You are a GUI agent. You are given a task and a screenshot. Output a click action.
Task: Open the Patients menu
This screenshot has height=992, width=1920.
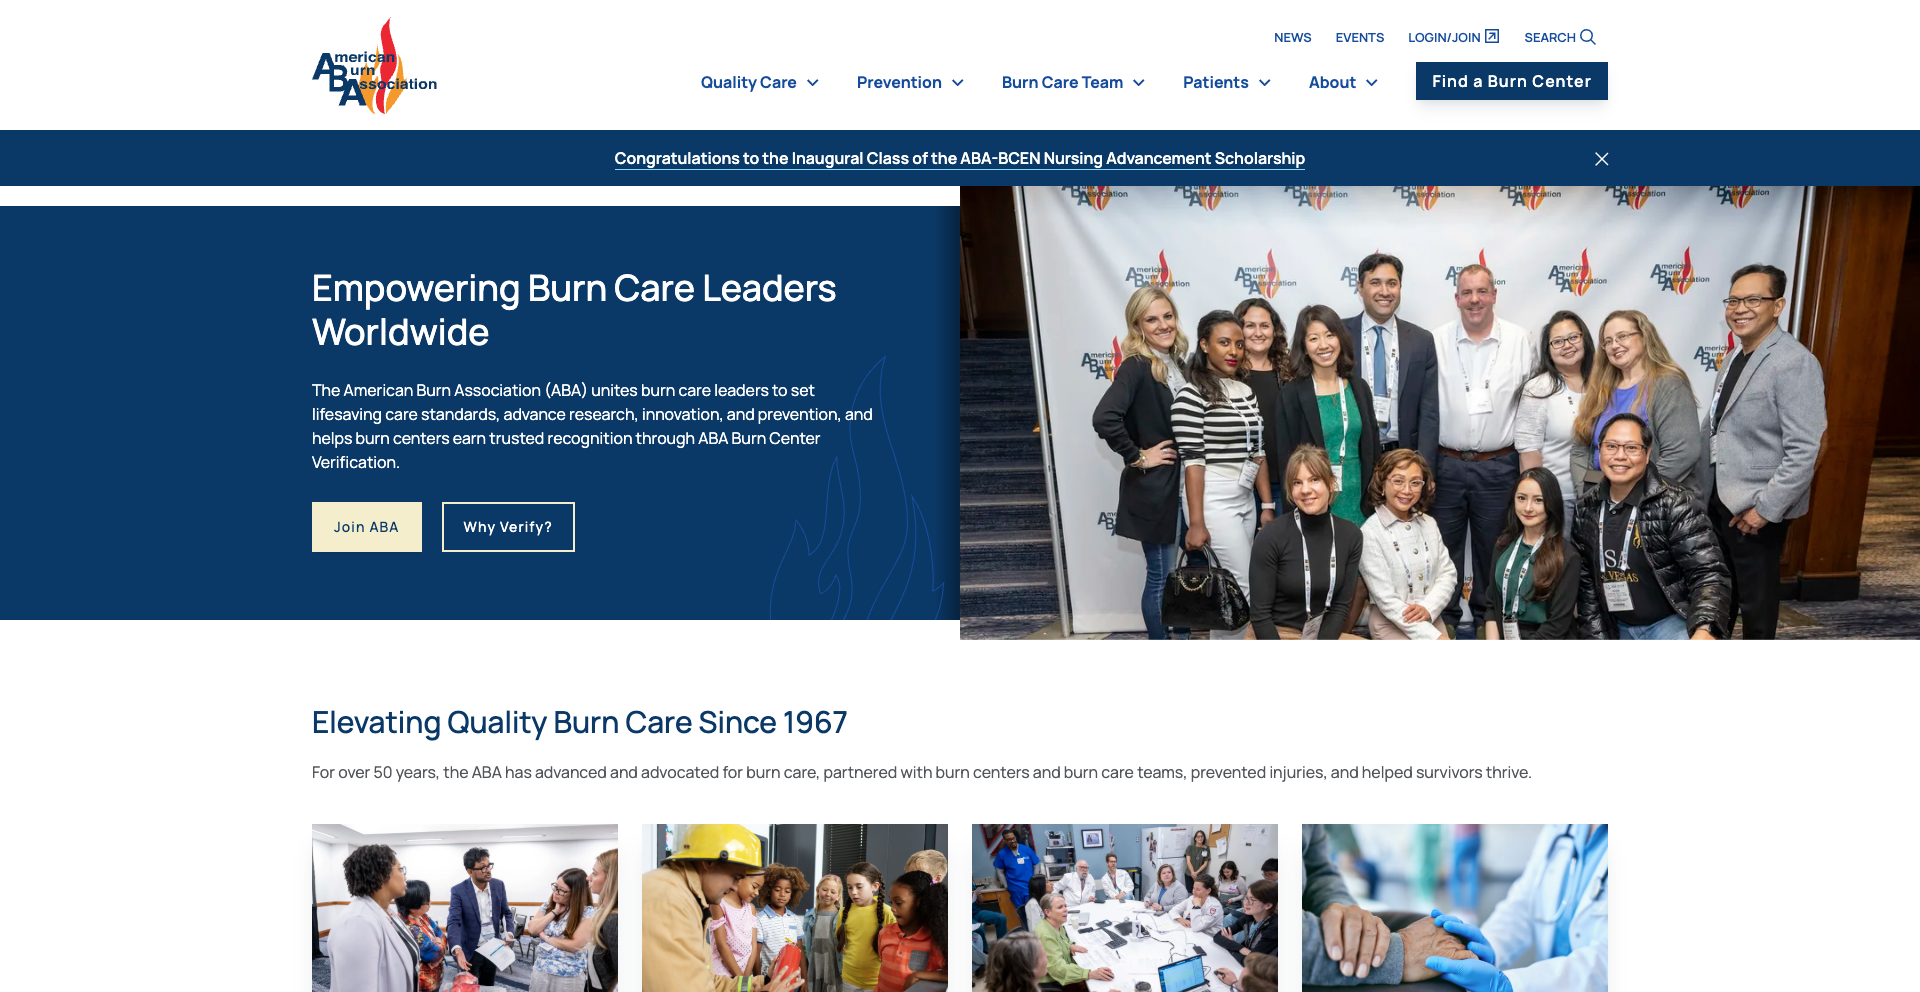click(1215, 82)
